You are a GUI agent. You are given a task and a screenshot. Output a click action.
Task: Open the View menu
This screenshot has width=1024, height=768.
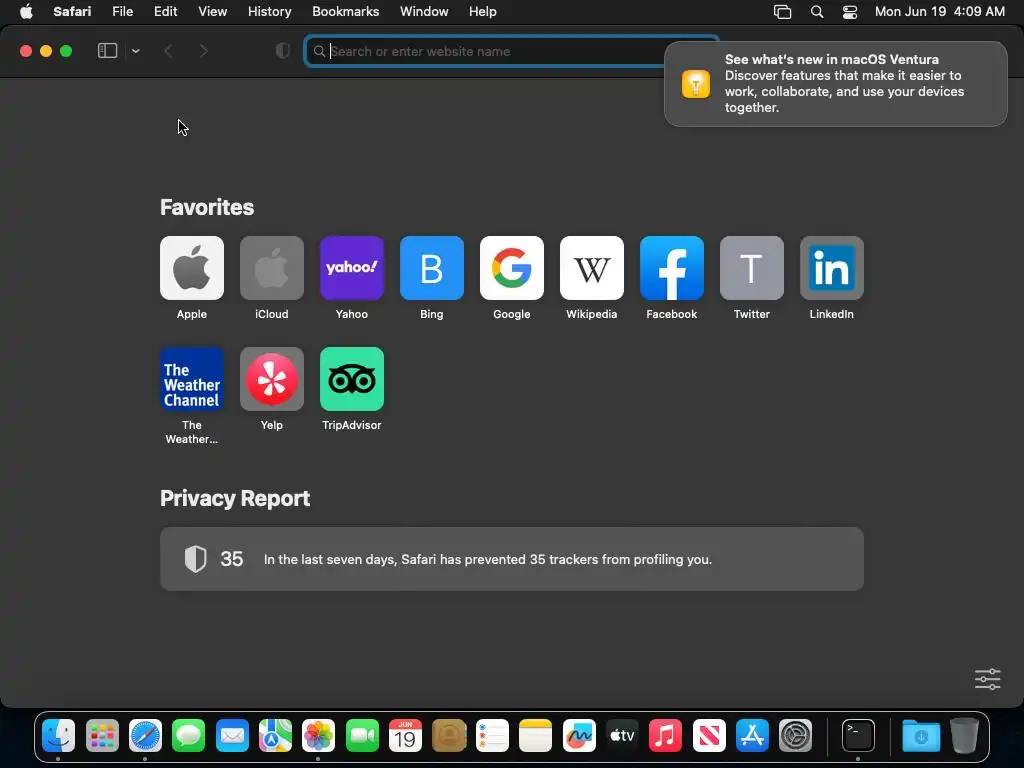pyautogui.click(x=212, y=11)
